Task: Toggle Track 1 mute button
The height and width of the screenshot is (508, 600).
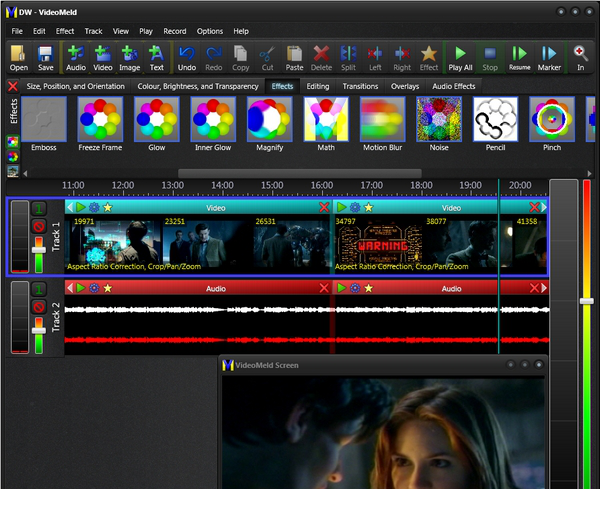Action: click(39, 226)
